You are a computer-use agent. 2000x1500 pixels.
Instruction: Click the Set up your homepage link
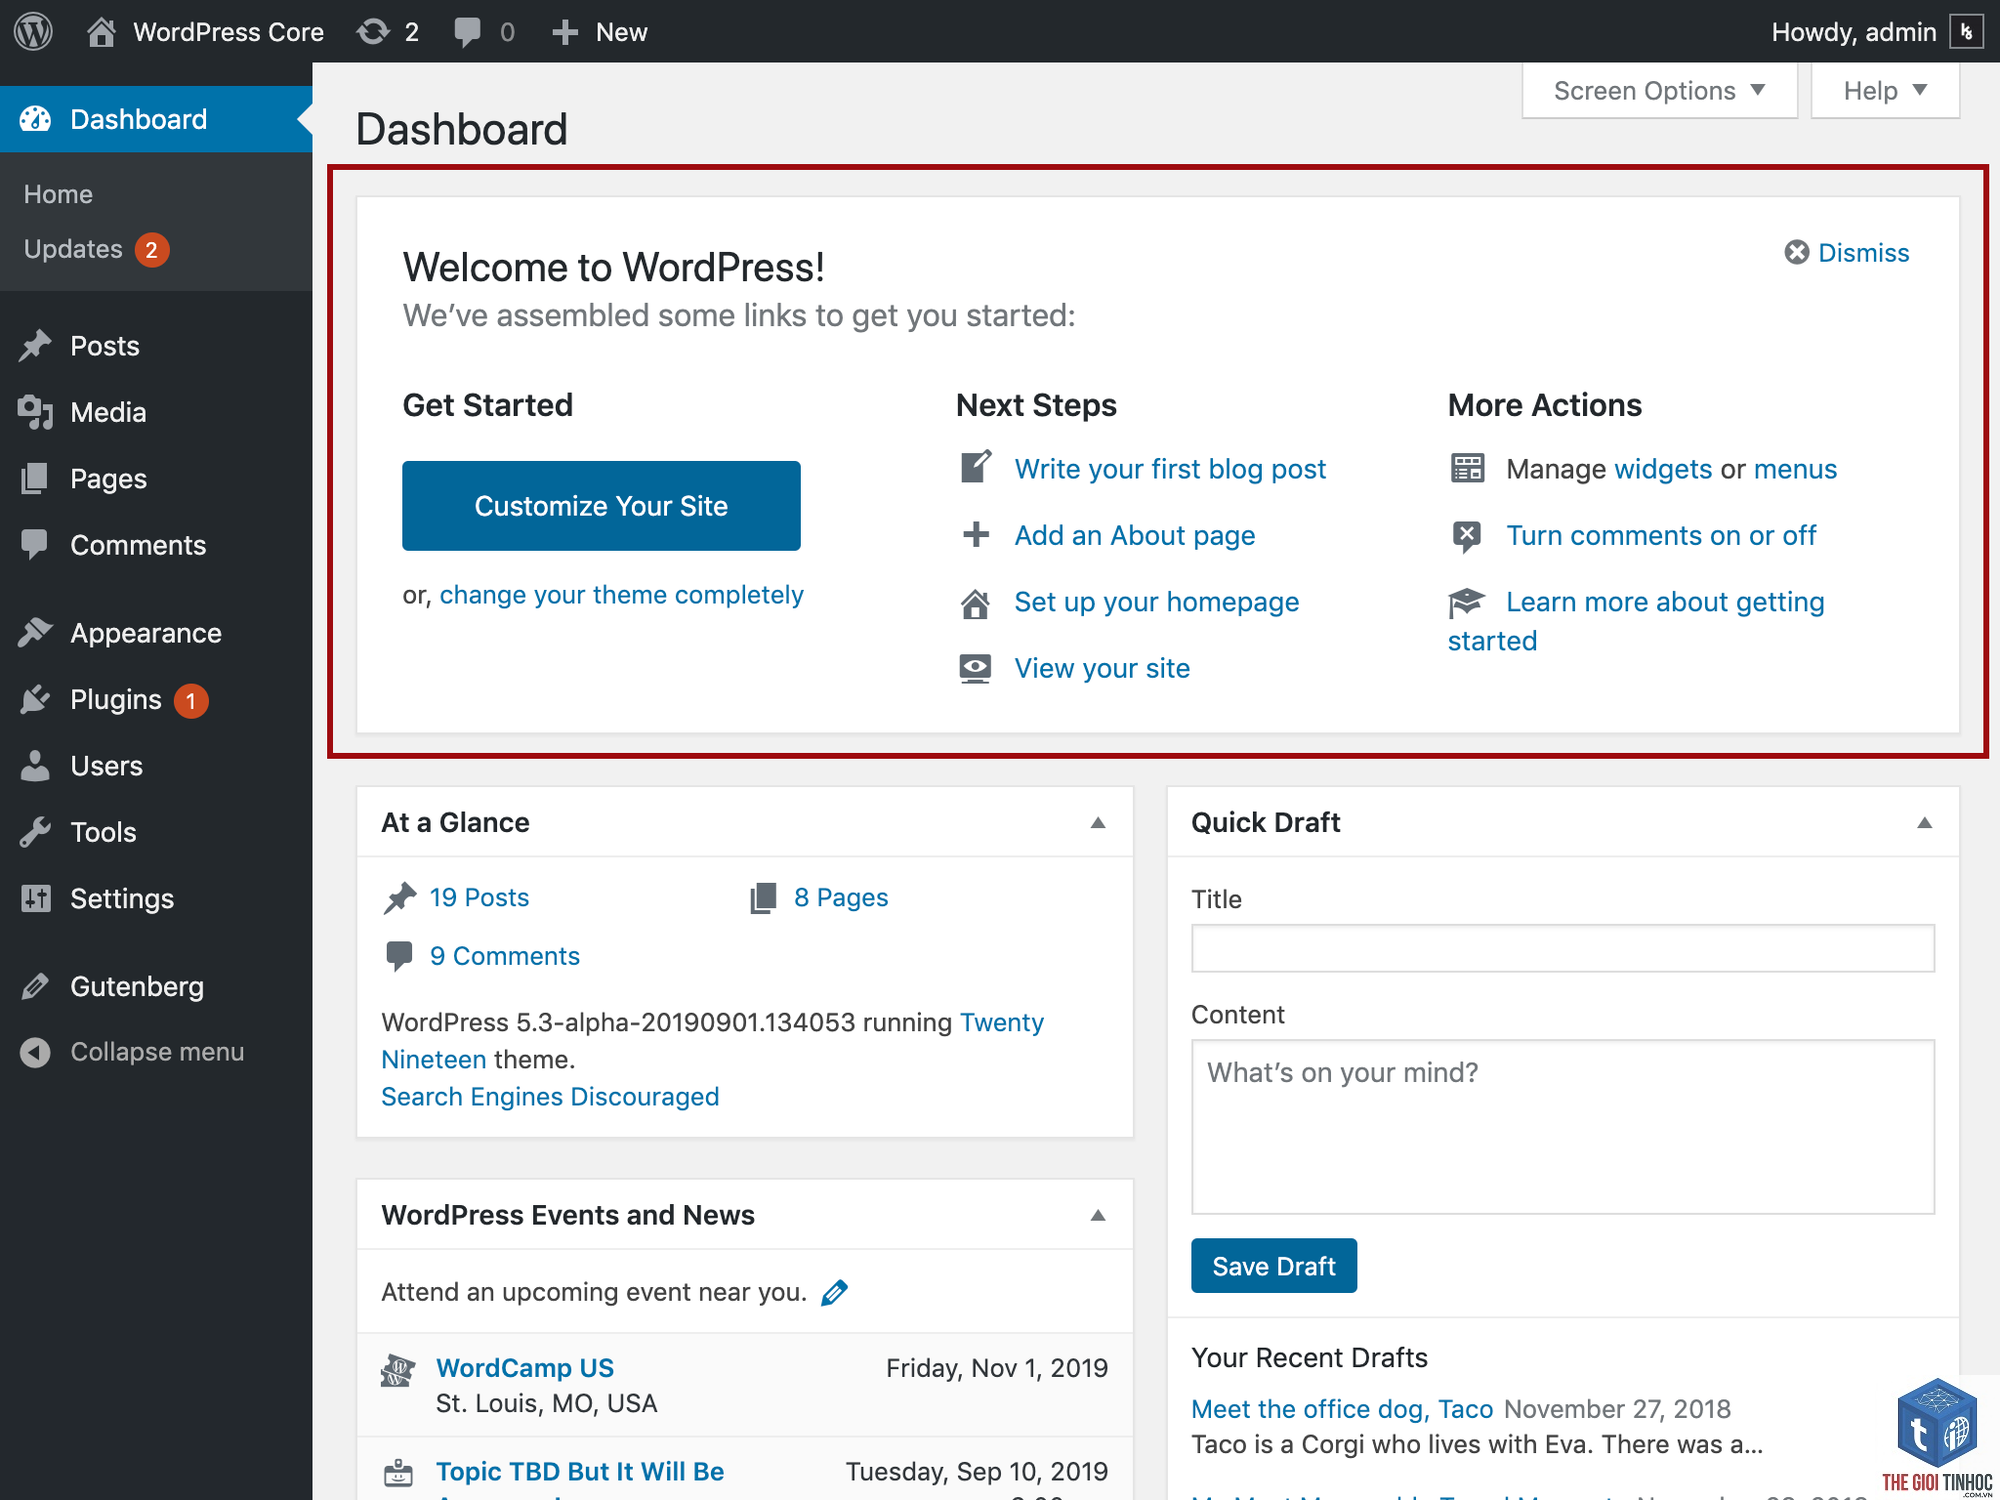[x=1157, y=602]
